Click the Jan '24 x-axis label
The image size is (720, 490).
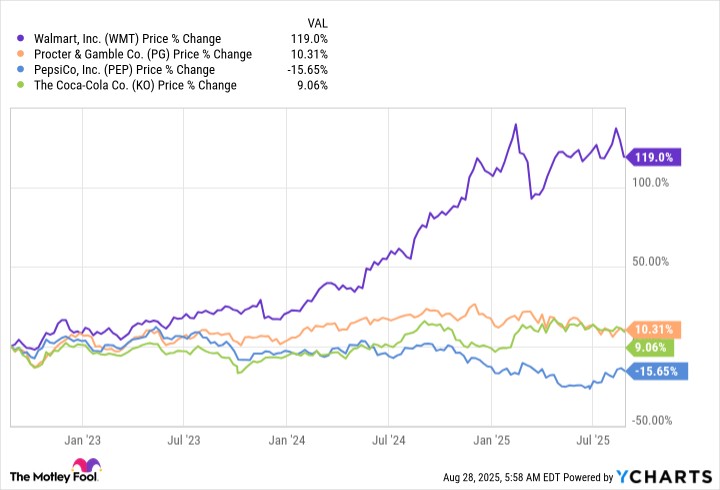(x=289, y=438)
